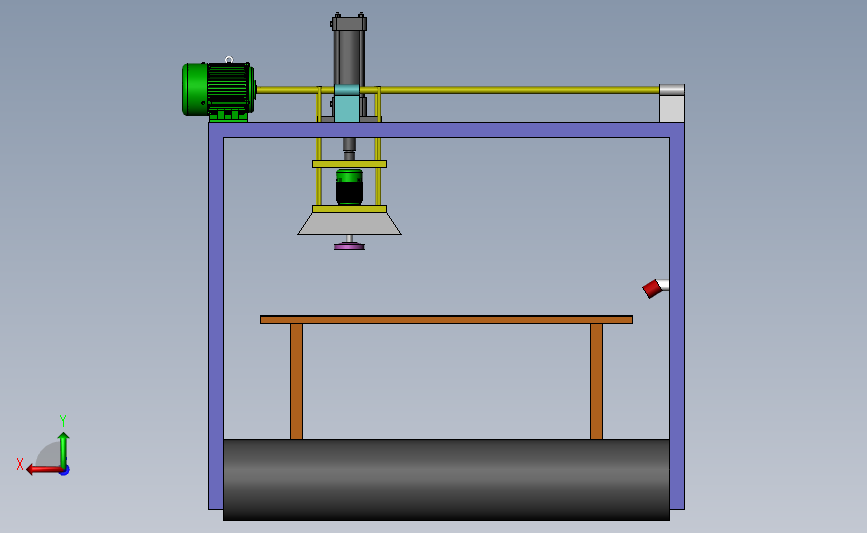
Task: Select the gray trapezoid hood
Action: [x=349, y=224]
